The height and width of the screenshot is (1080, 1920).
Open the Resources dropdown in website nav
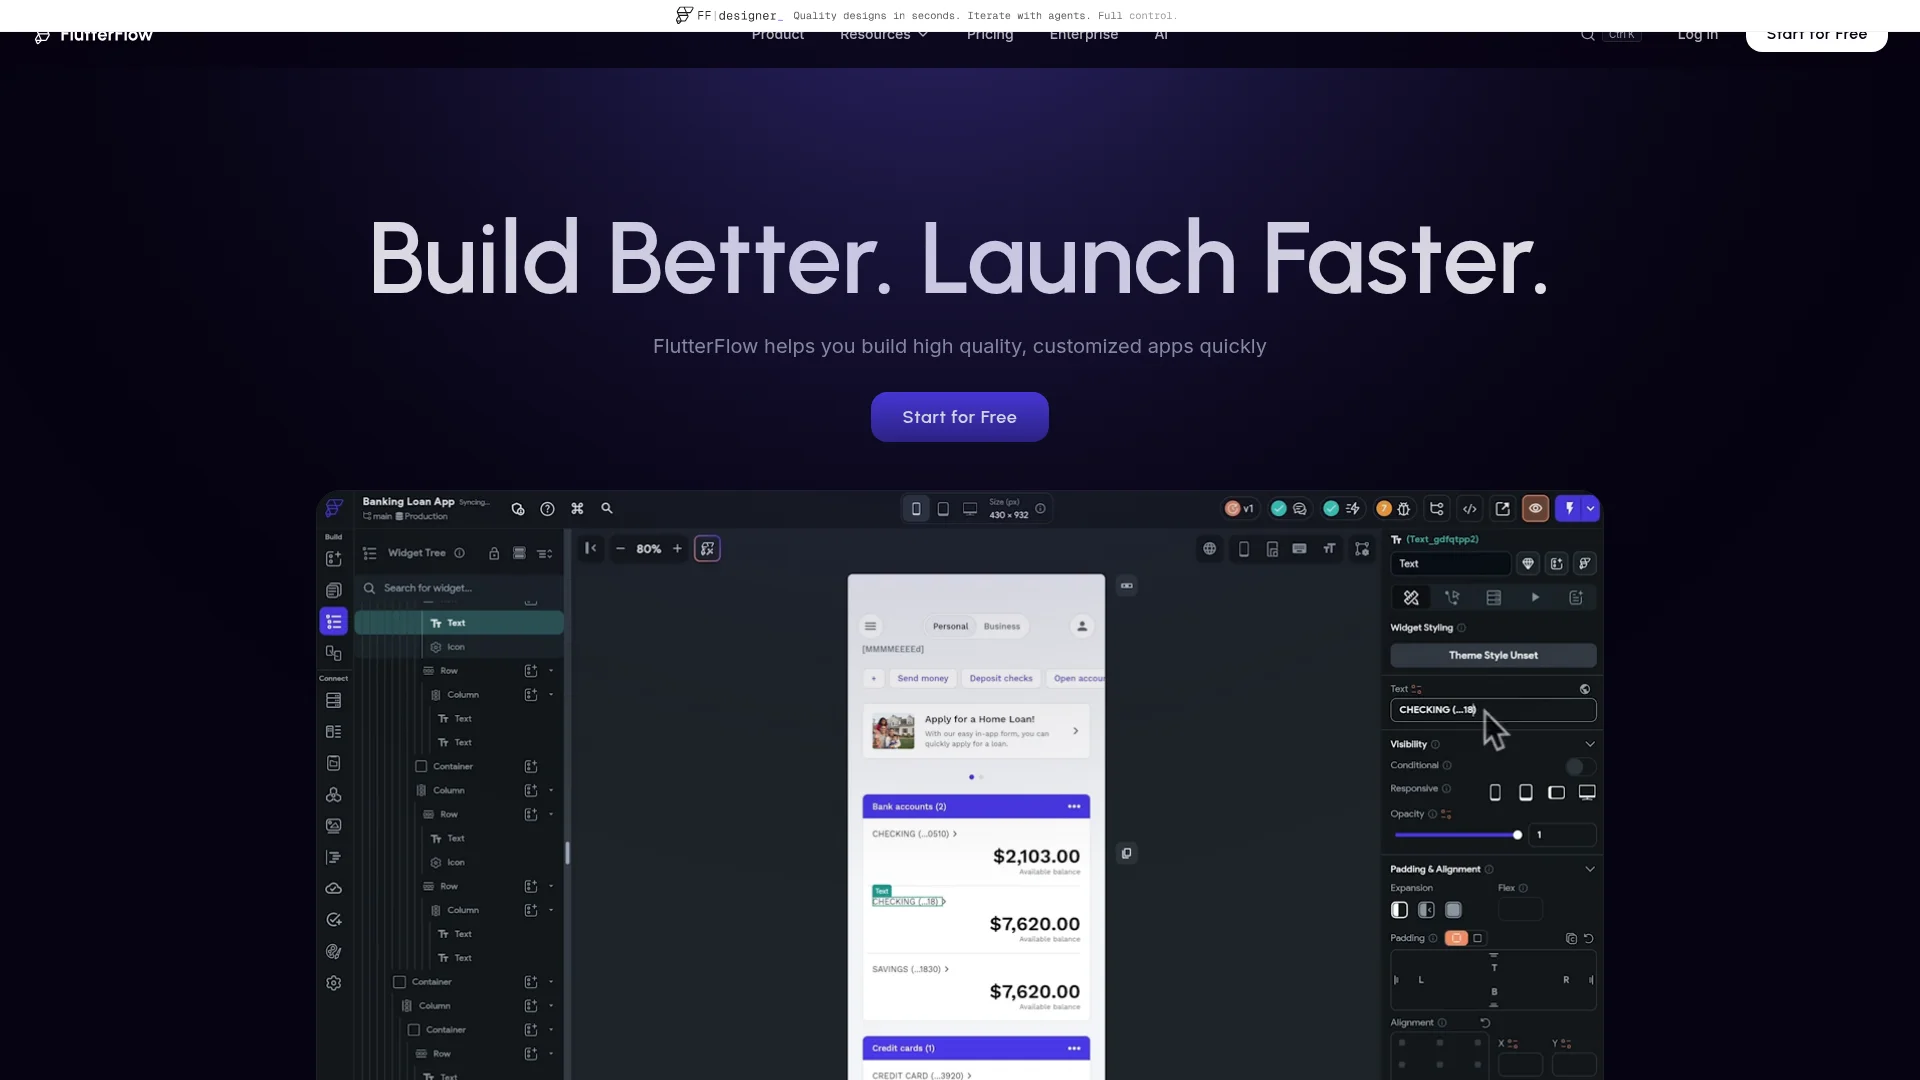pos(884,35)
